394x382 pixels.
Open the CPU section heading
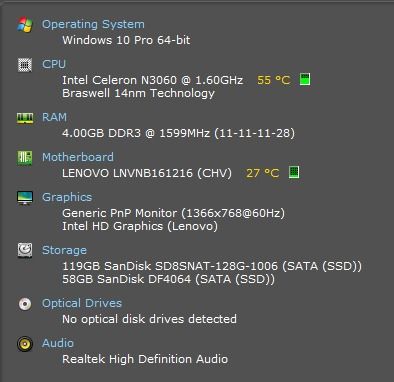(54, 64)
